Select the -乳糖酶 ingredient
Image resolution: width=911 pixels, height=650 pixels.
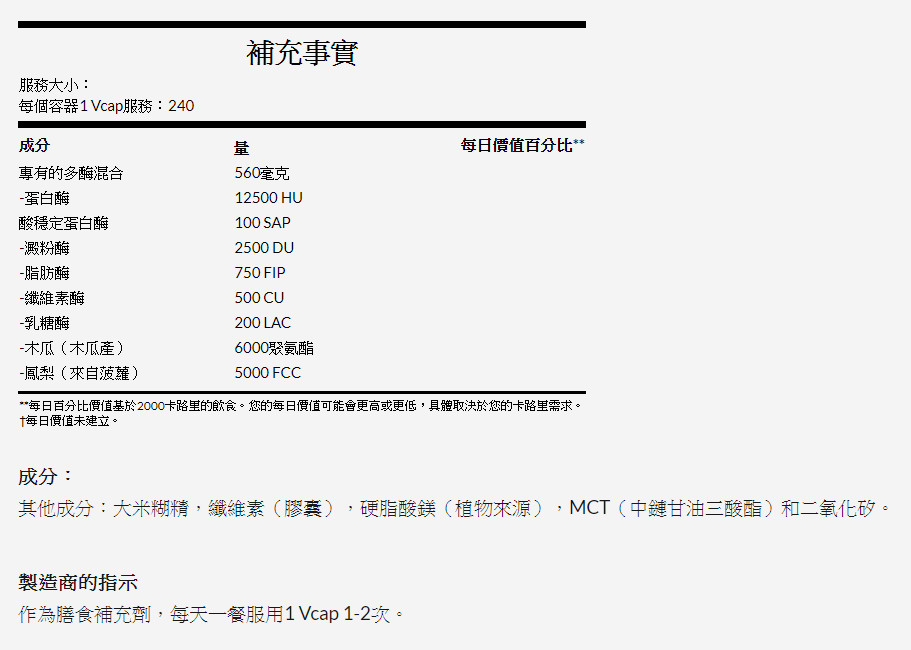pos(44,323)
